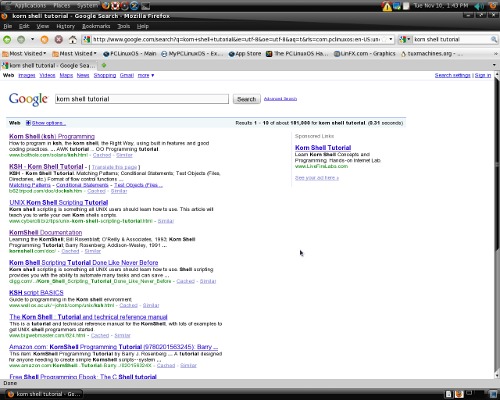The width and height of the screenshot is (500, 400).
Task: Click the greyed forward arrow button
Action: click(21, 39)
